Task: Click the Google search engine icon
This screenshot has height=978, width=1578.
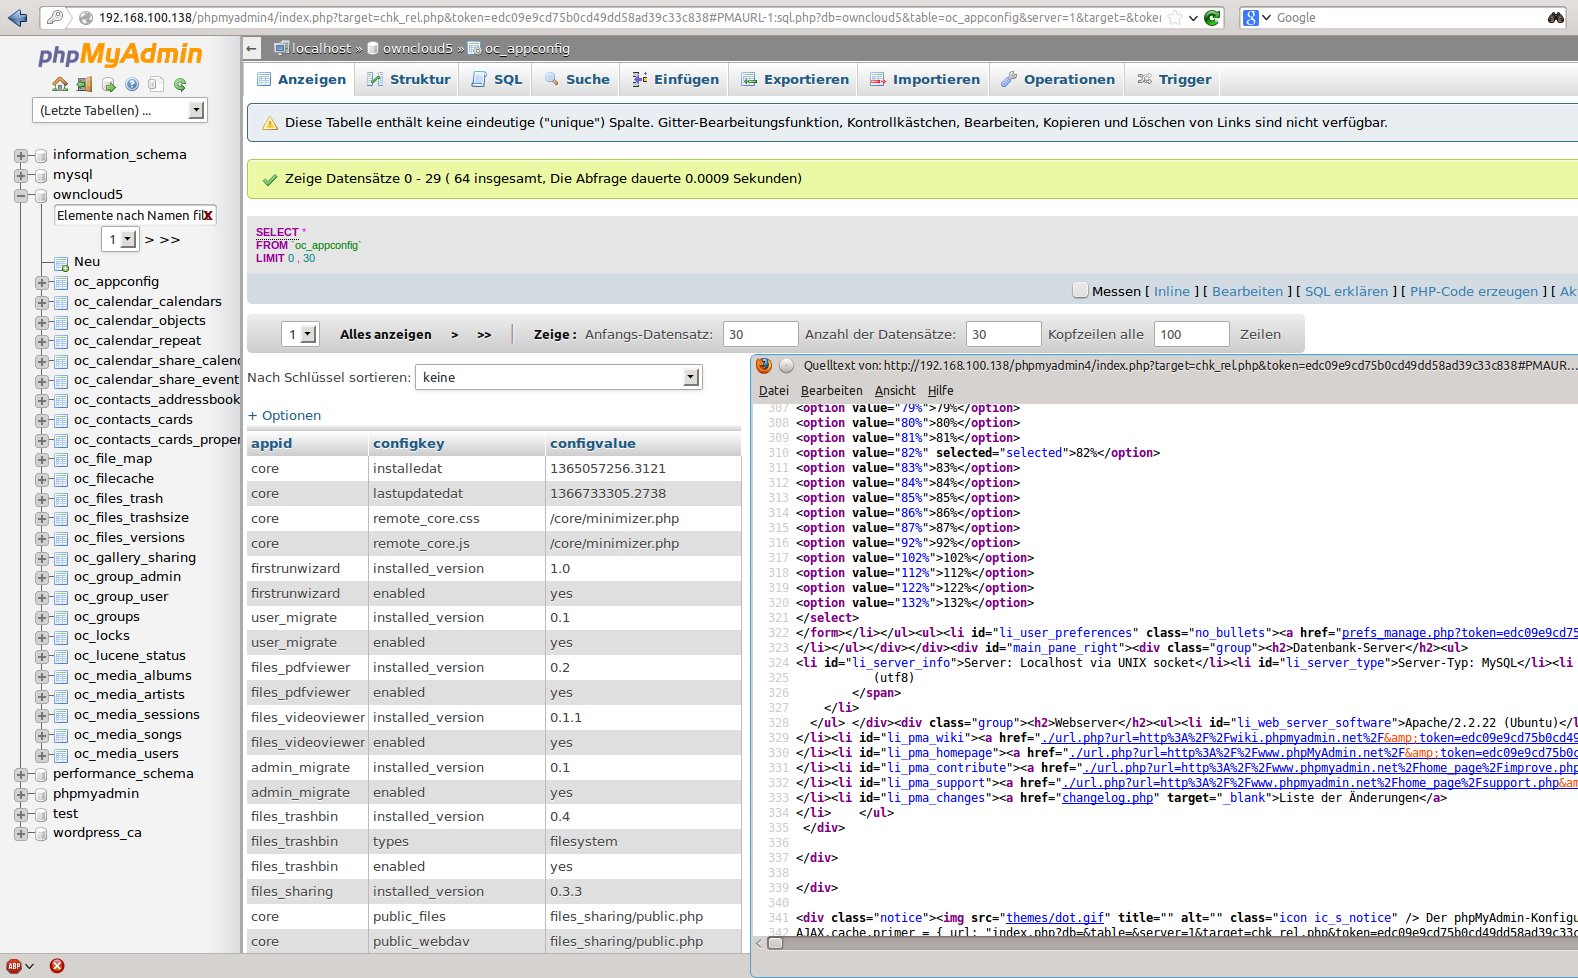Action: (x=1250, y=17)
